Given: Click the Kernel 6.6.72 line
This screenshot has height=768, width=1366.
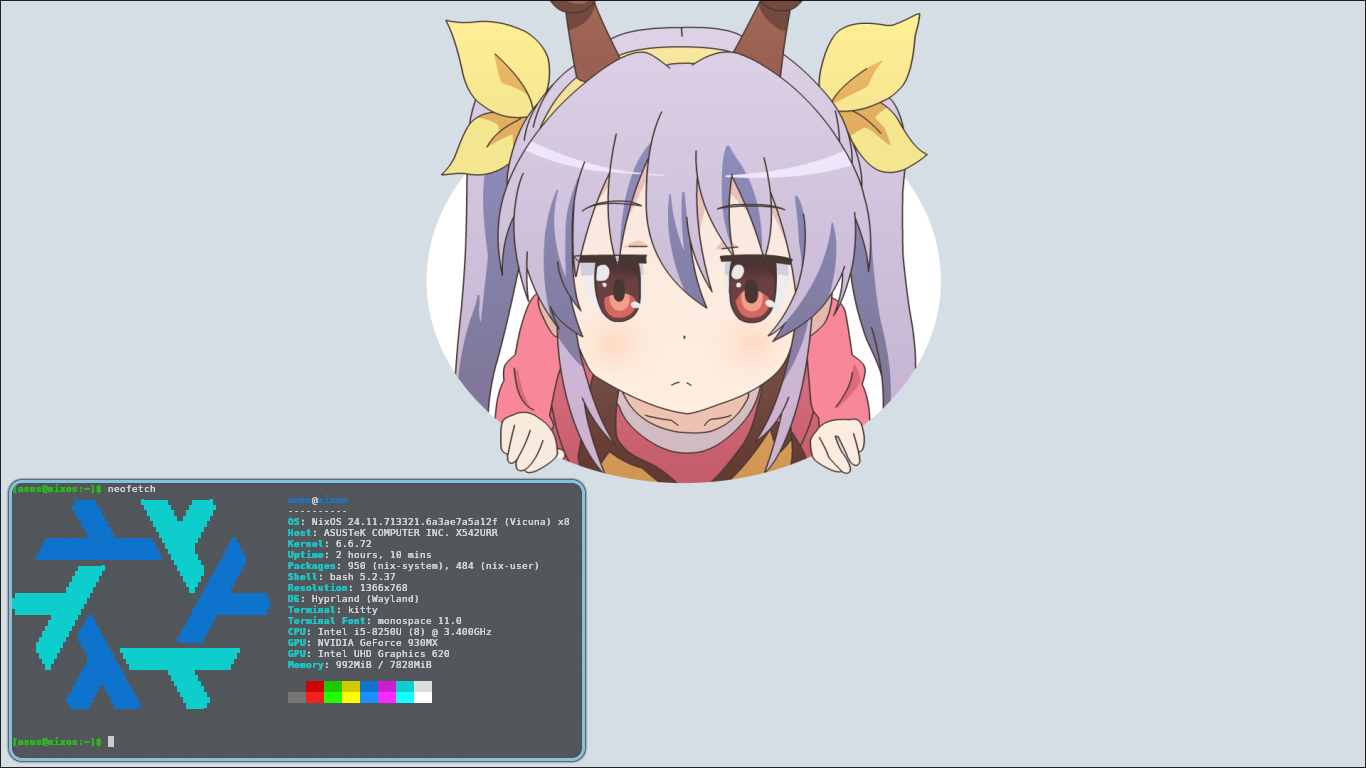Looking at the screenshot, I should click(330, 544).
